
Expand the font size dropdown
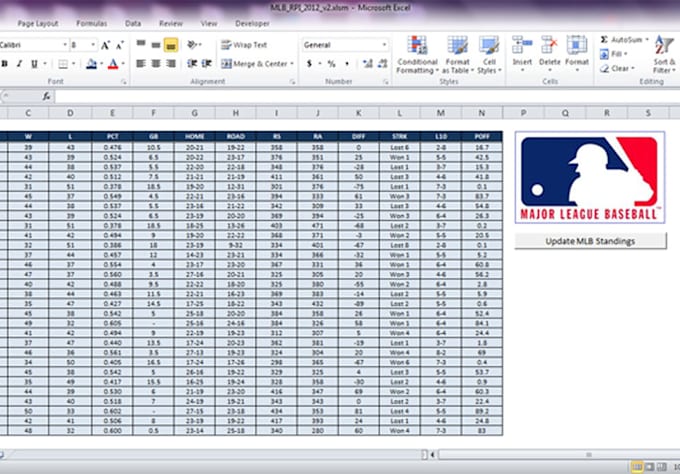pos(93,45)
